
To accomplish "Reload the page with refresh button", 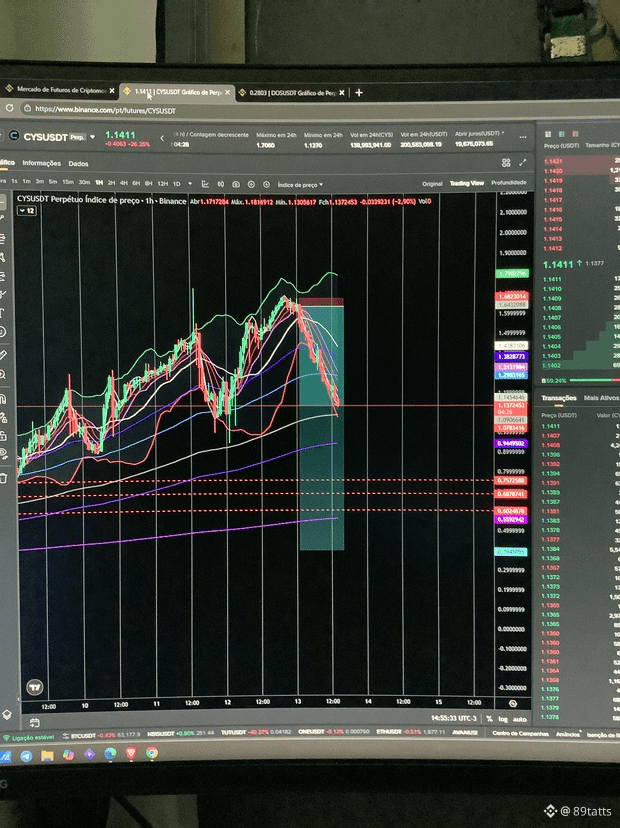I will (x=10, y=108).
